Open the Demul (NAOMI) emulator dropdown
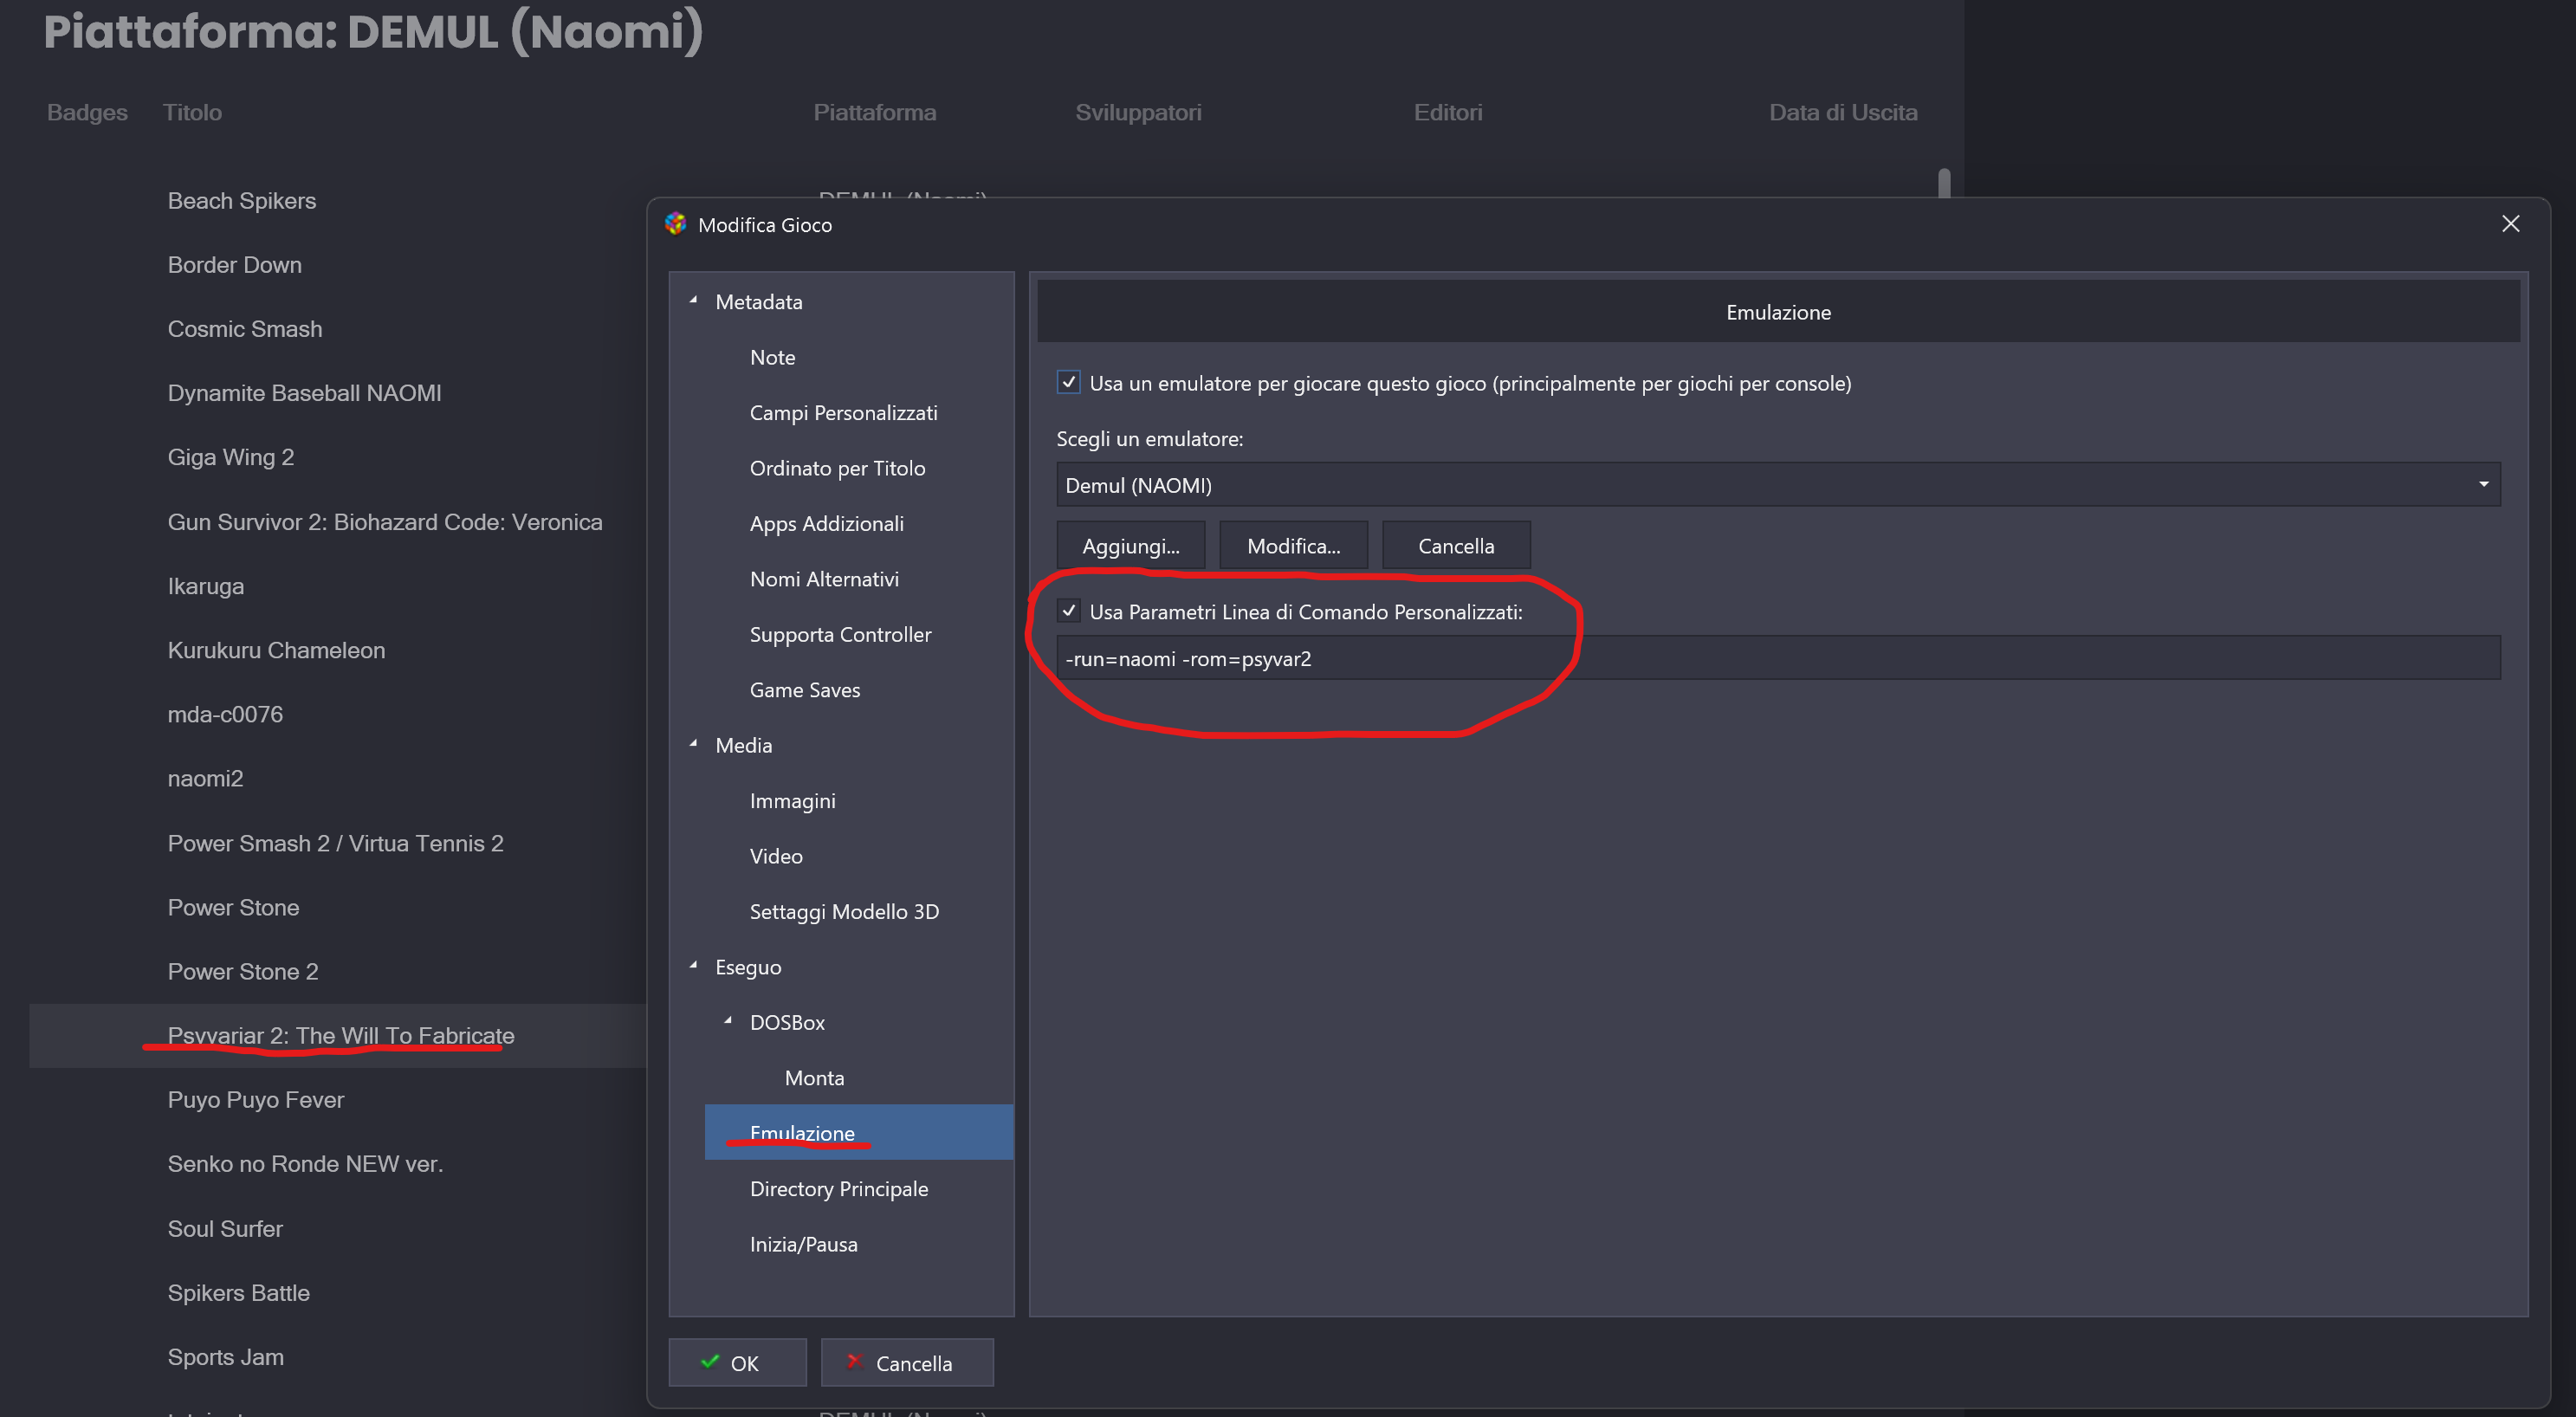2576x1417 pixels. (1778, 485)
